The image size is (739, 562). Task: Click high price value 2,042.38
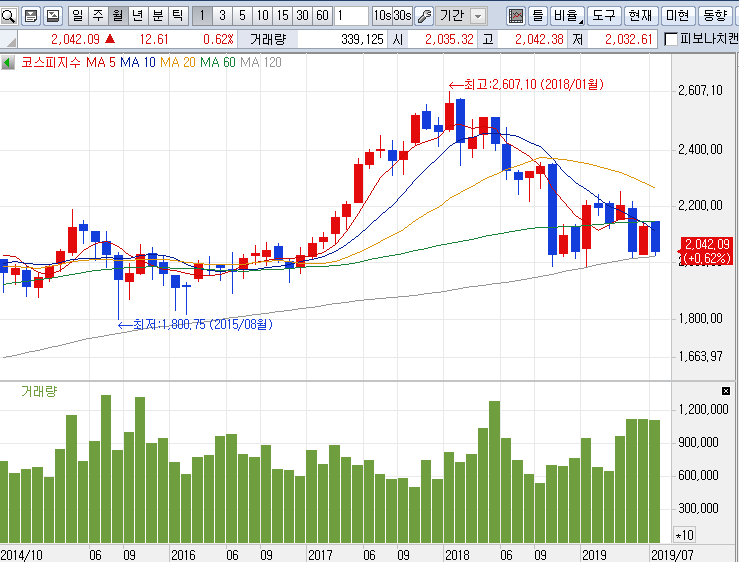pos(539,39)
